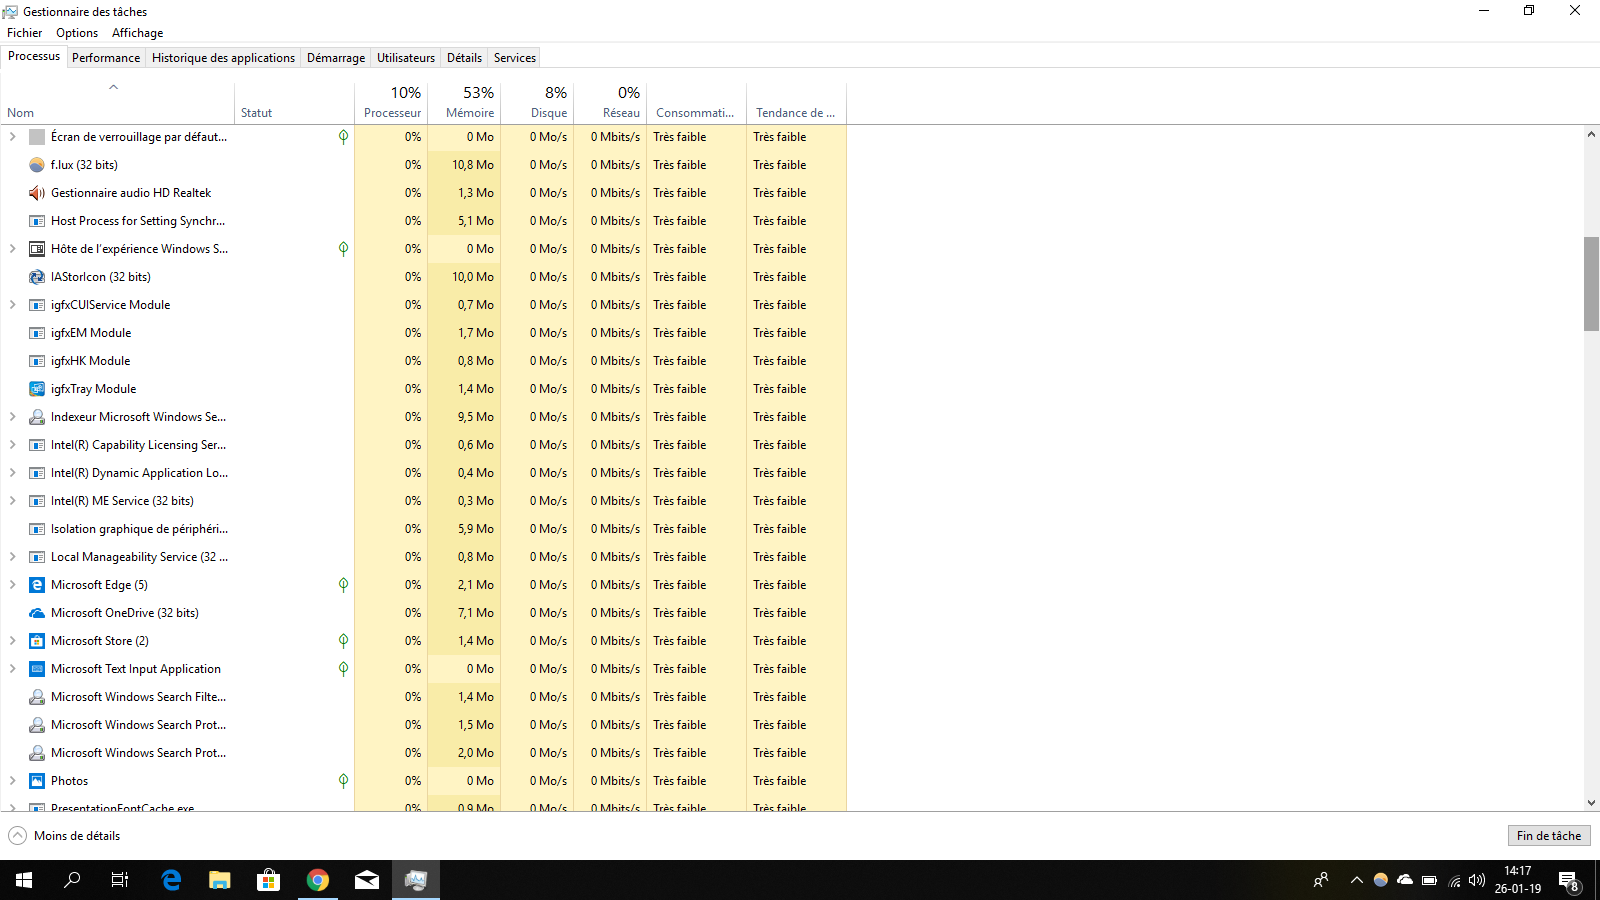
Task: Open the Options menu
Action: click(77, 33)
